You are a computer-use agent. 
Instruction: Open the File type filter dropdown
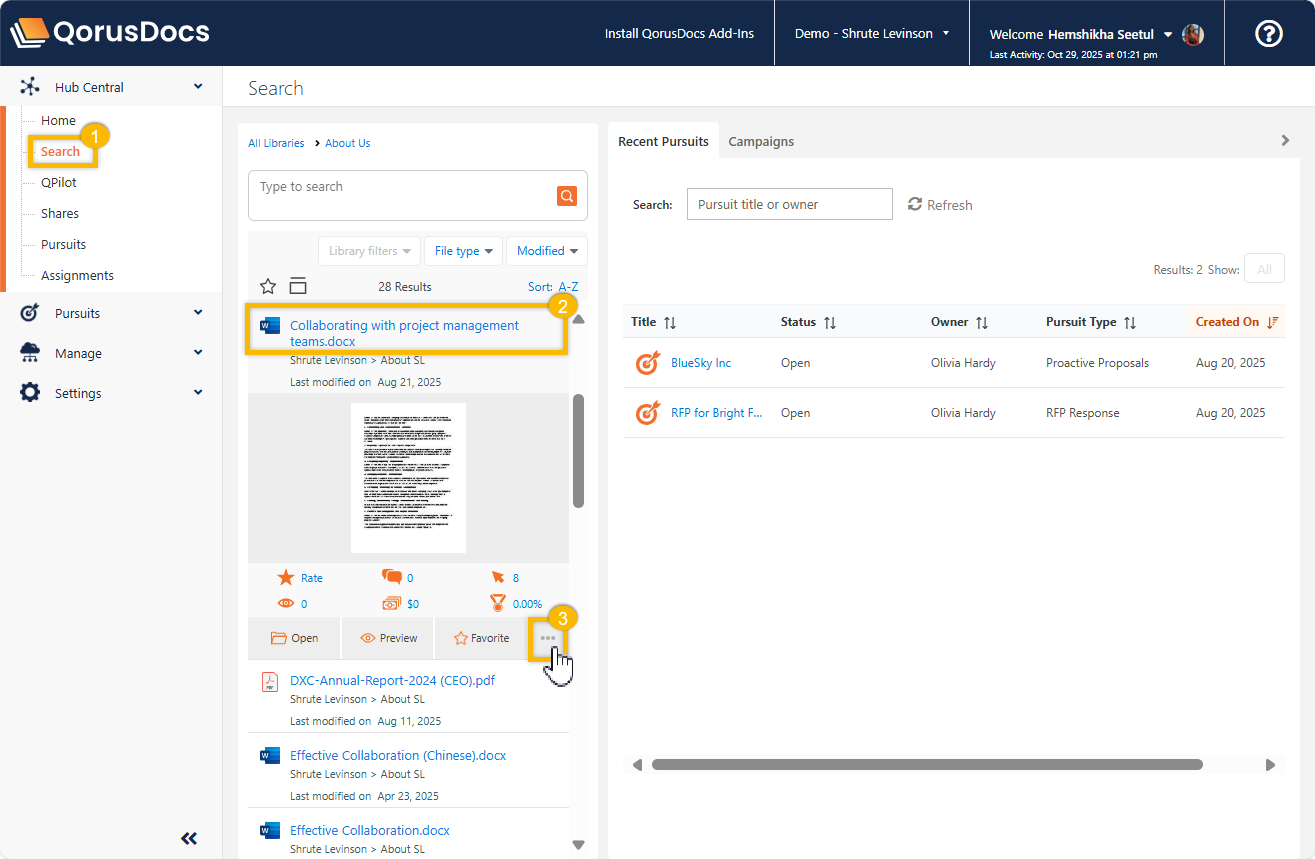[463, 251]
